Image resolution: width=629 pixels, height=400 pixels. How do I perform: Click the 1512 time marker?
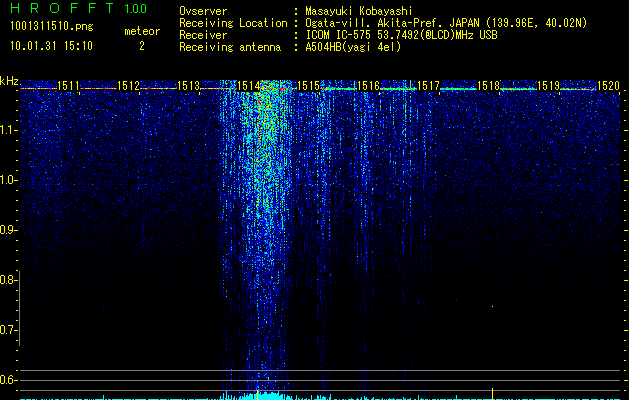point(128,86)
